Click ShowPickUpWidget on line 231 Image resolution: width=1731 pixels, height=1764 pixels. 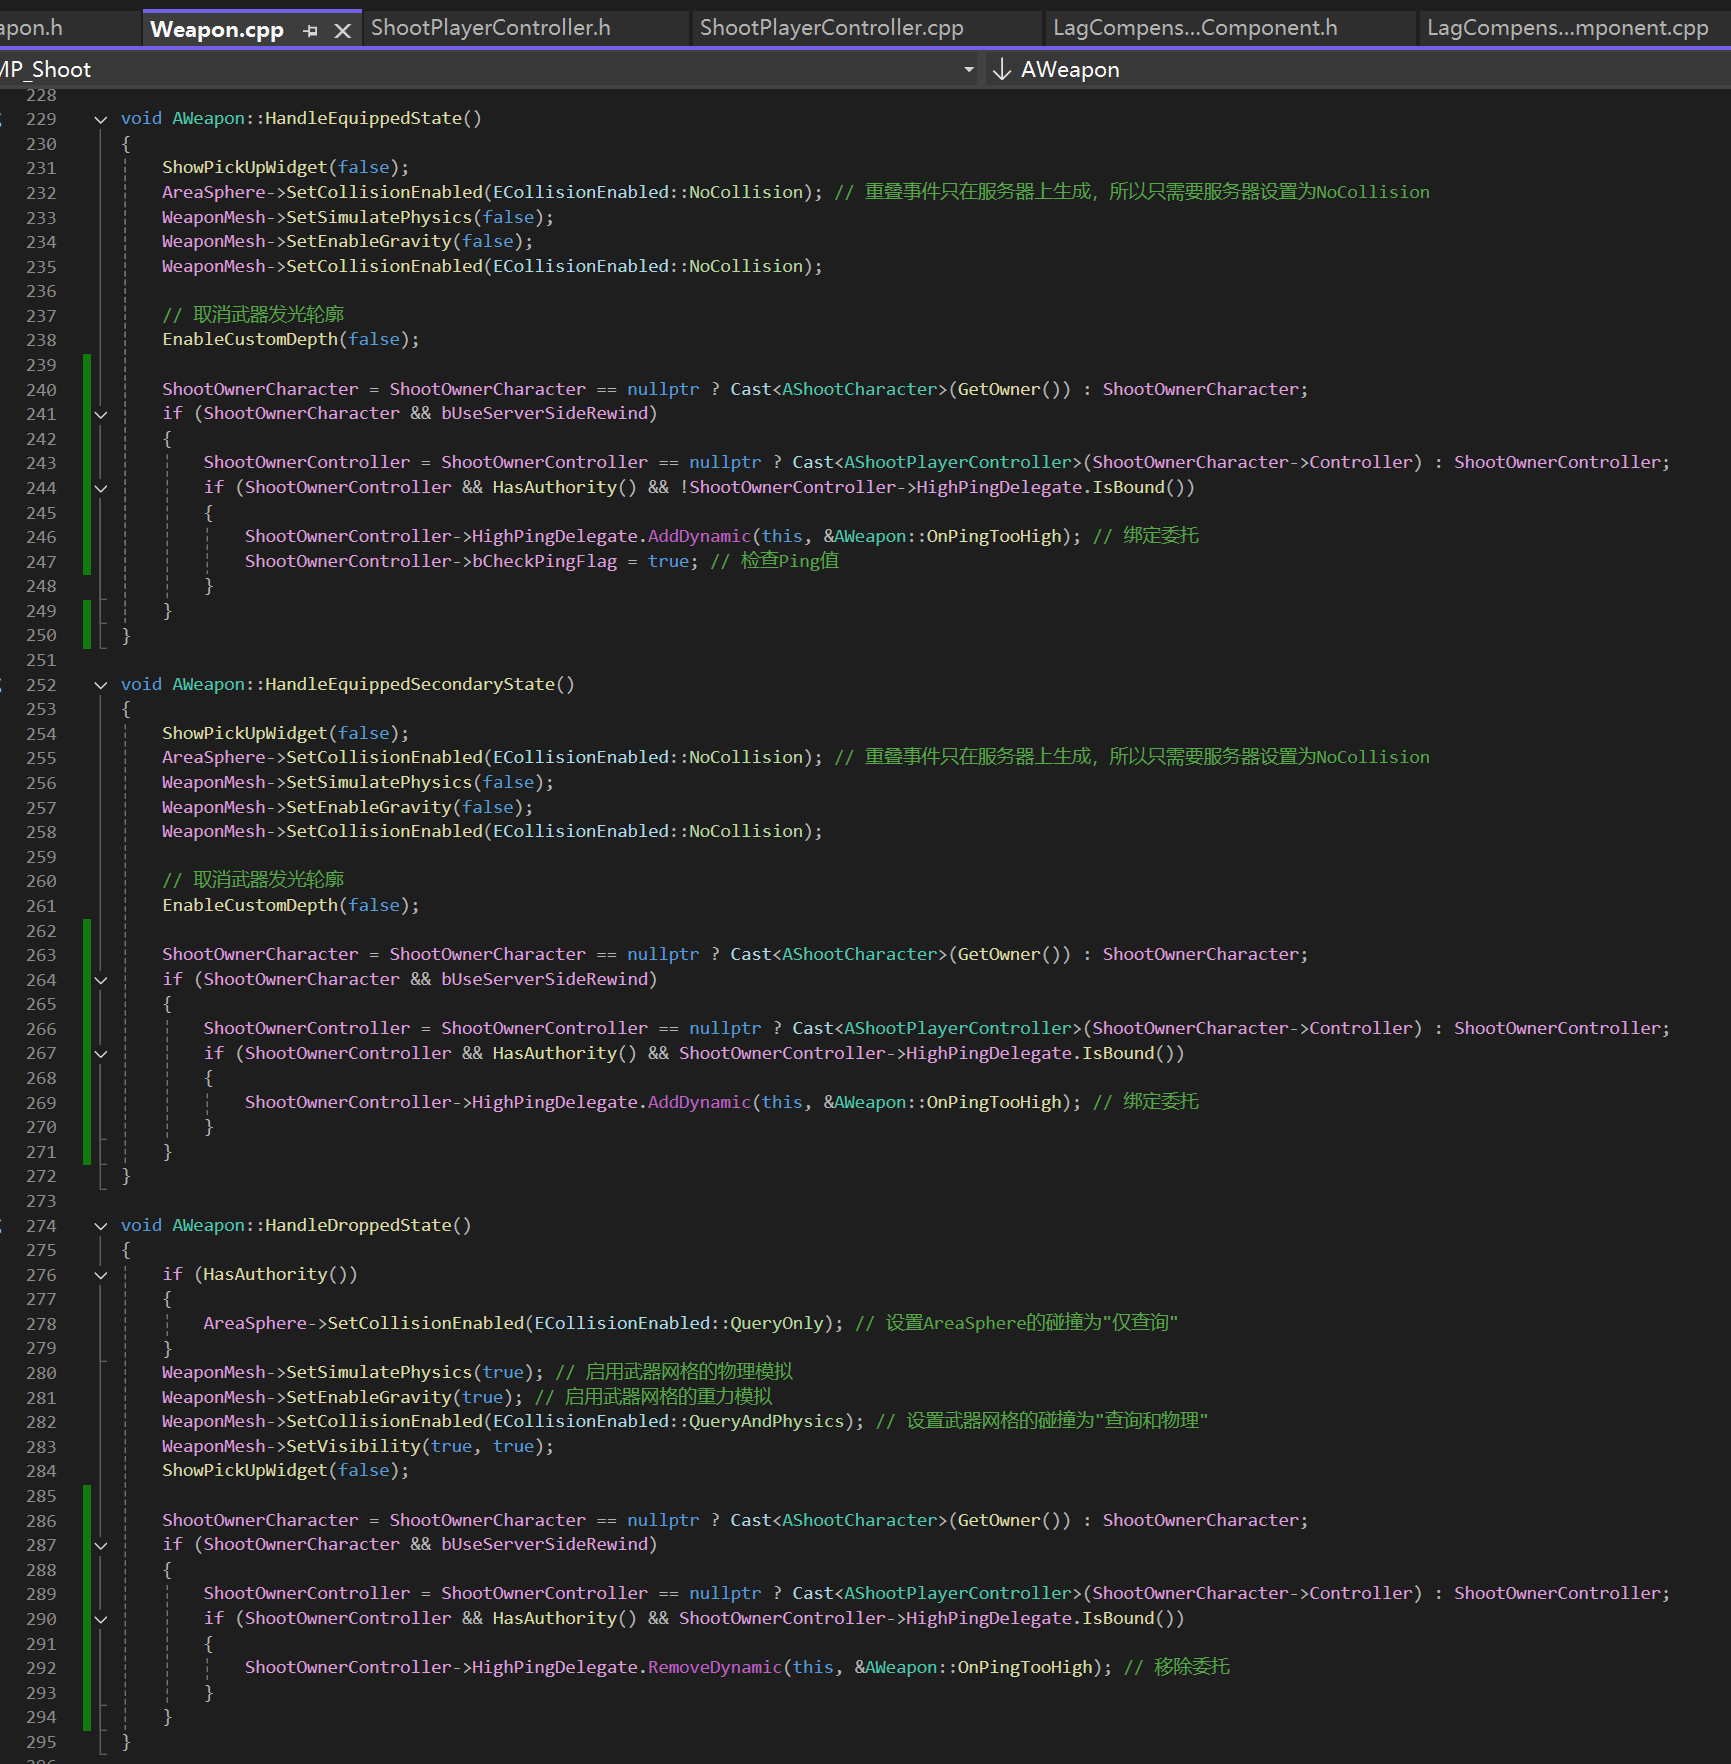(245, 167)
